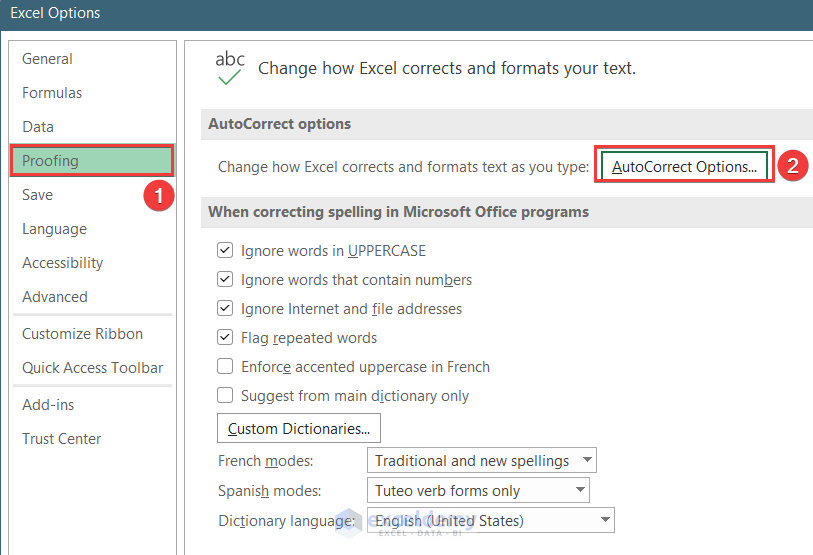The width and height of the screenshot is (813, 555).
Task: Uncheck Ignore words that contain numbers
Action: pyautogui.click(x=225, y=280)
